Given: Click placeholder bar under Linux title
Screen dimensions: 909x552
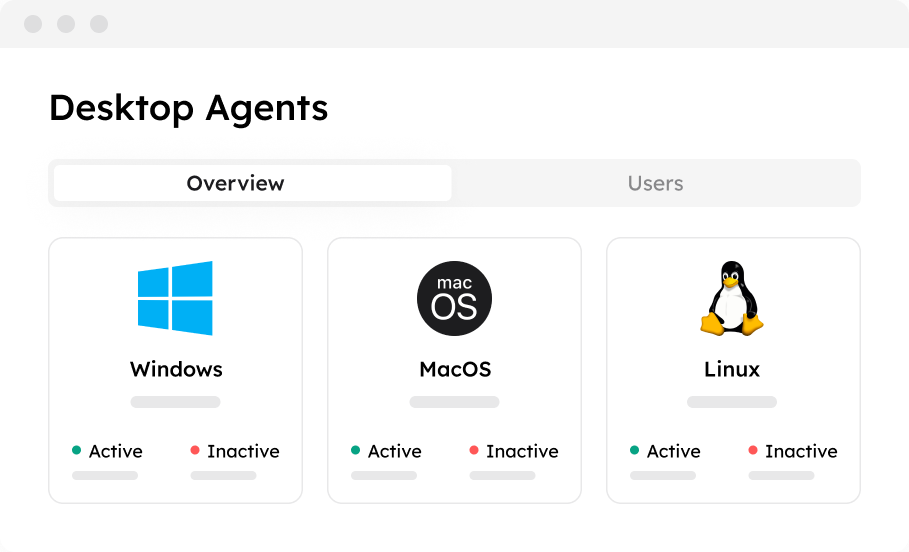Looking at the screenshot, I should (732, 402).
